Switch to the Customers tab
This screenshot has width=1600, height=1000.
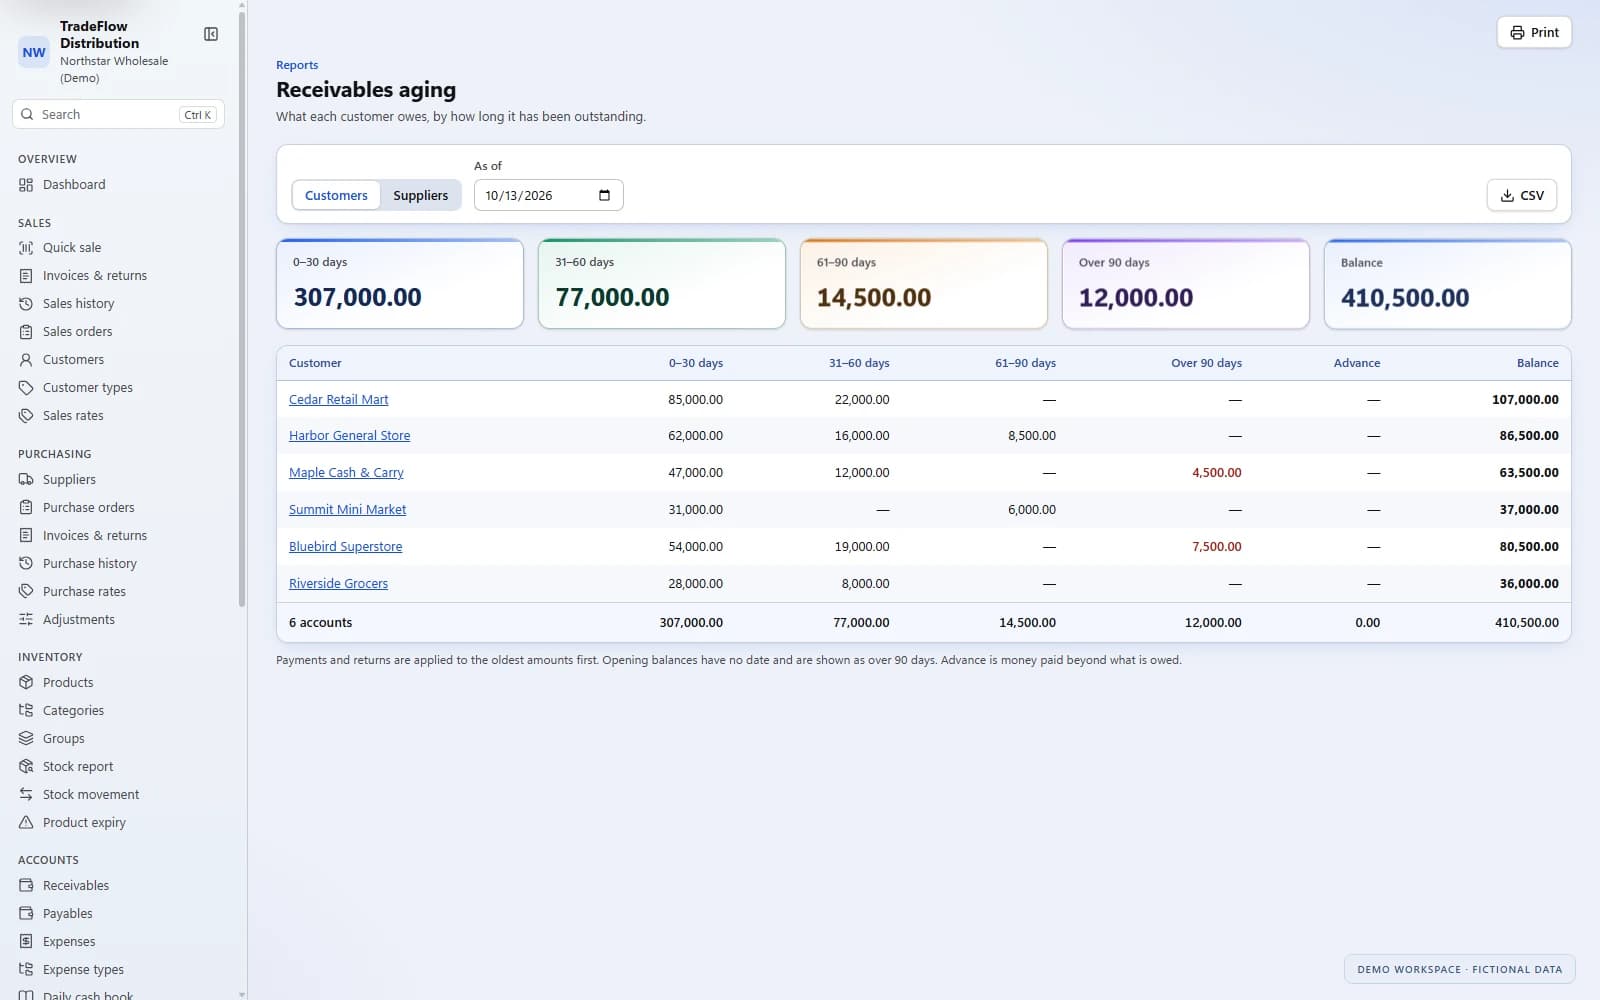(336, 195)
